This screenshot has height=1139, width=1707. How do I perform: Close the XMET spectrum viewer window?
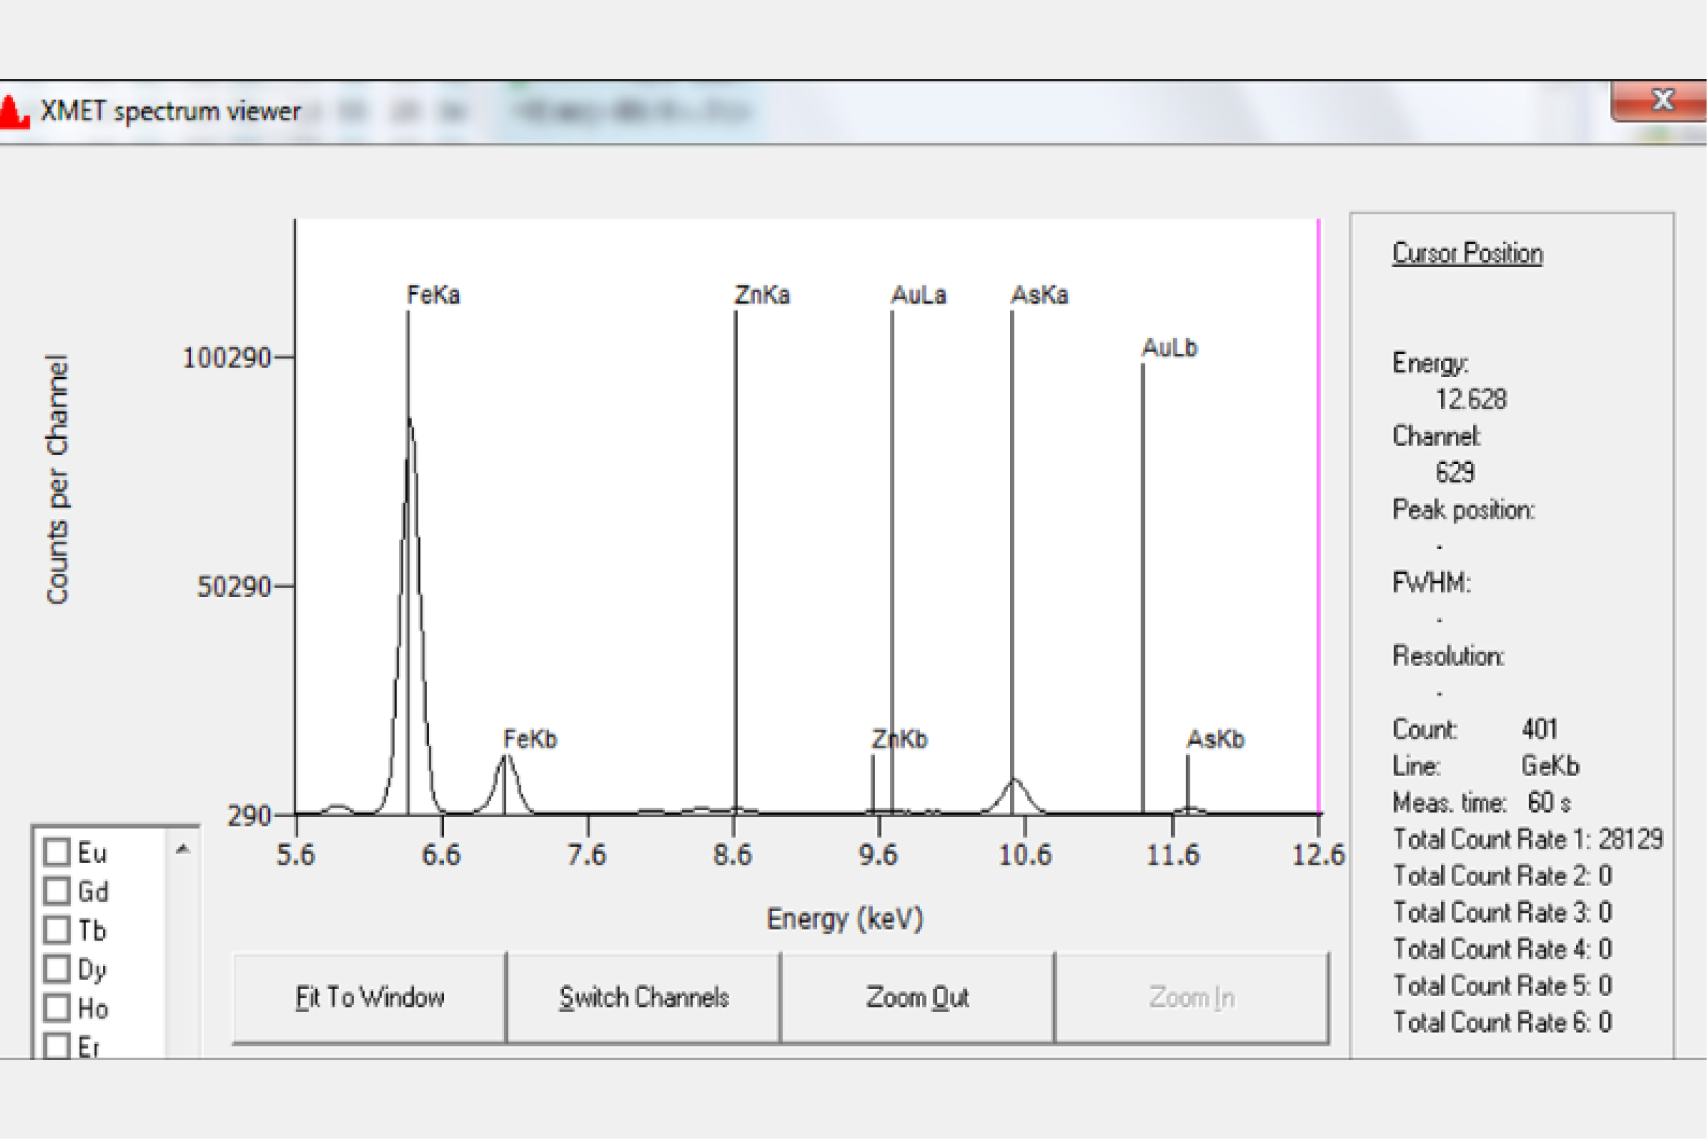pos(1661,100)
